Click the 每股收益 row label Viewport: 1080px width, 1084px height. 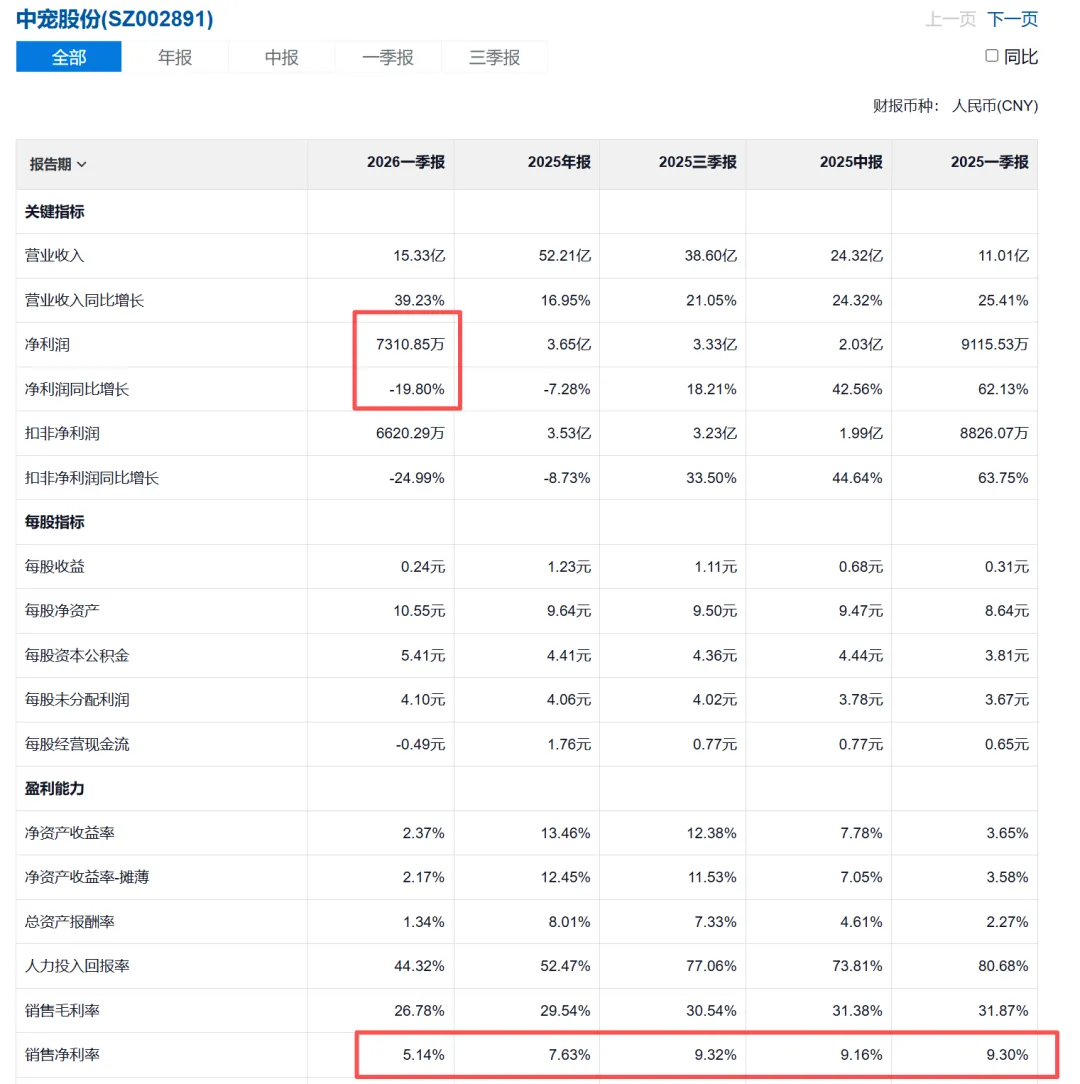tap(55, 567)
